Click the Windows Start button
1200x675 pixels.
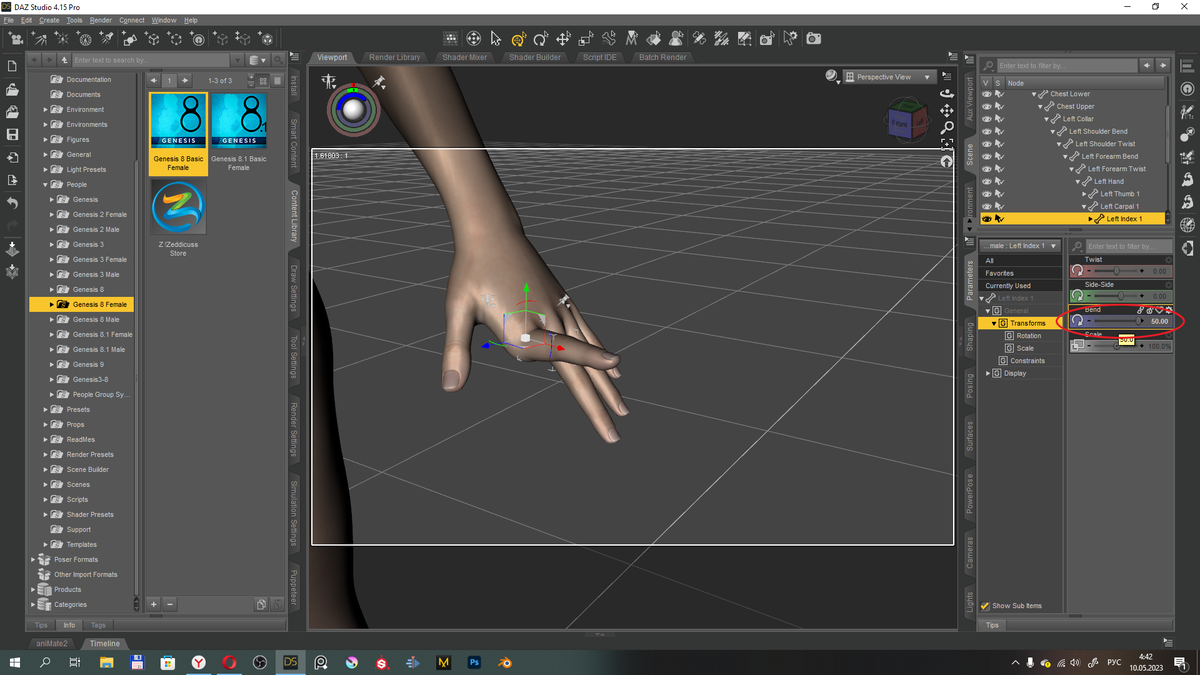click(x=15, y=662)
